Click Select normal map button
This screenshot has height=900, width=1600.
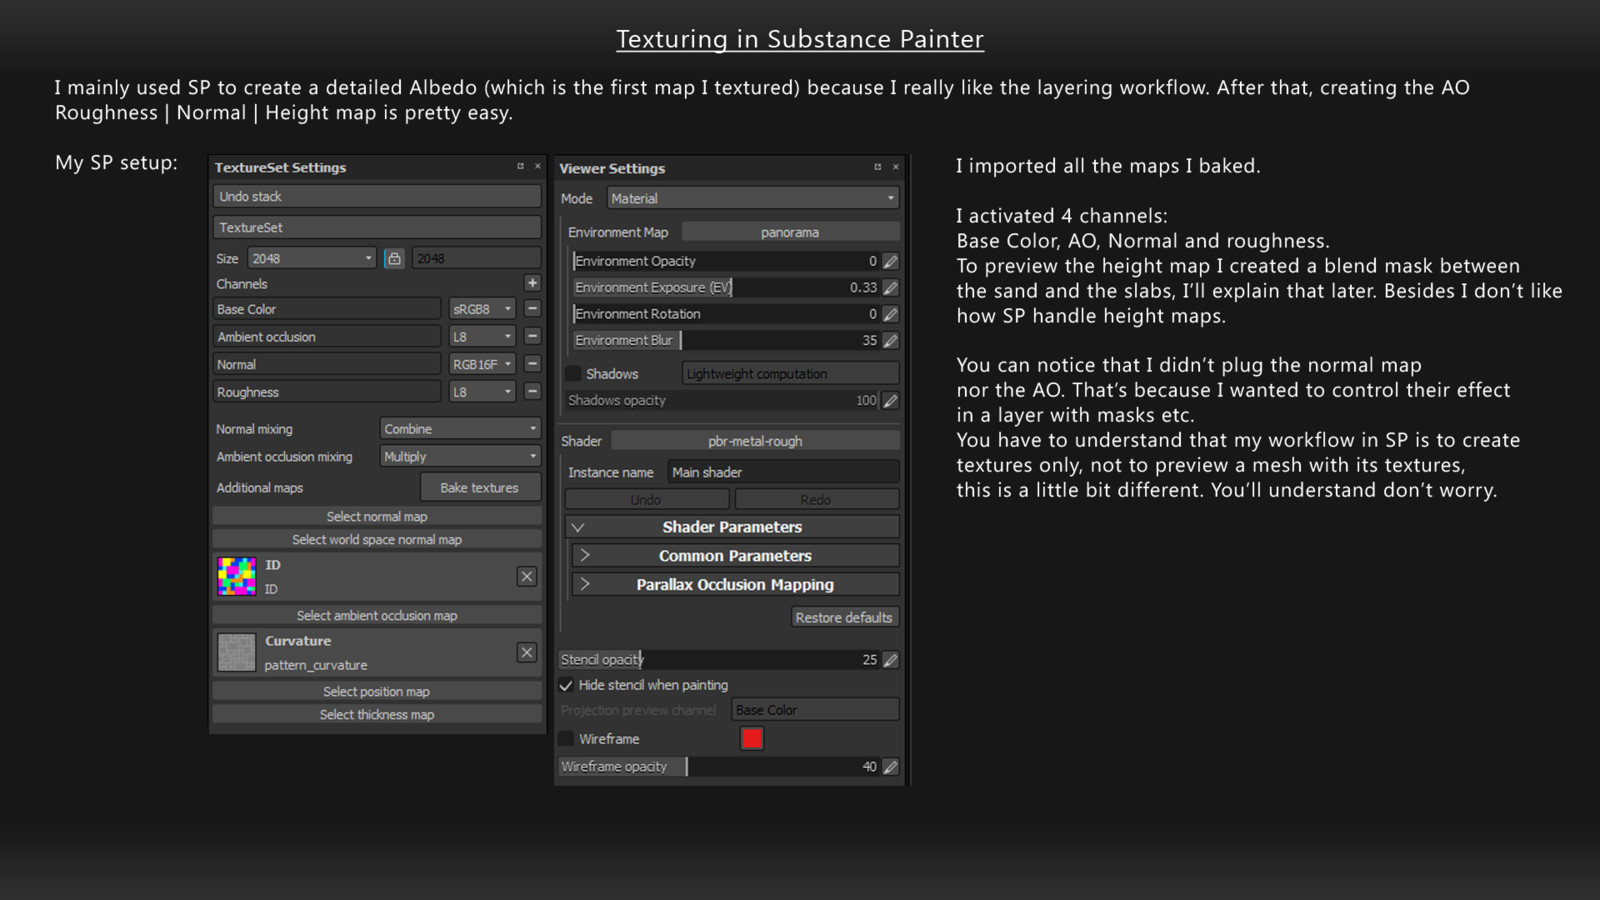point(377,516)
